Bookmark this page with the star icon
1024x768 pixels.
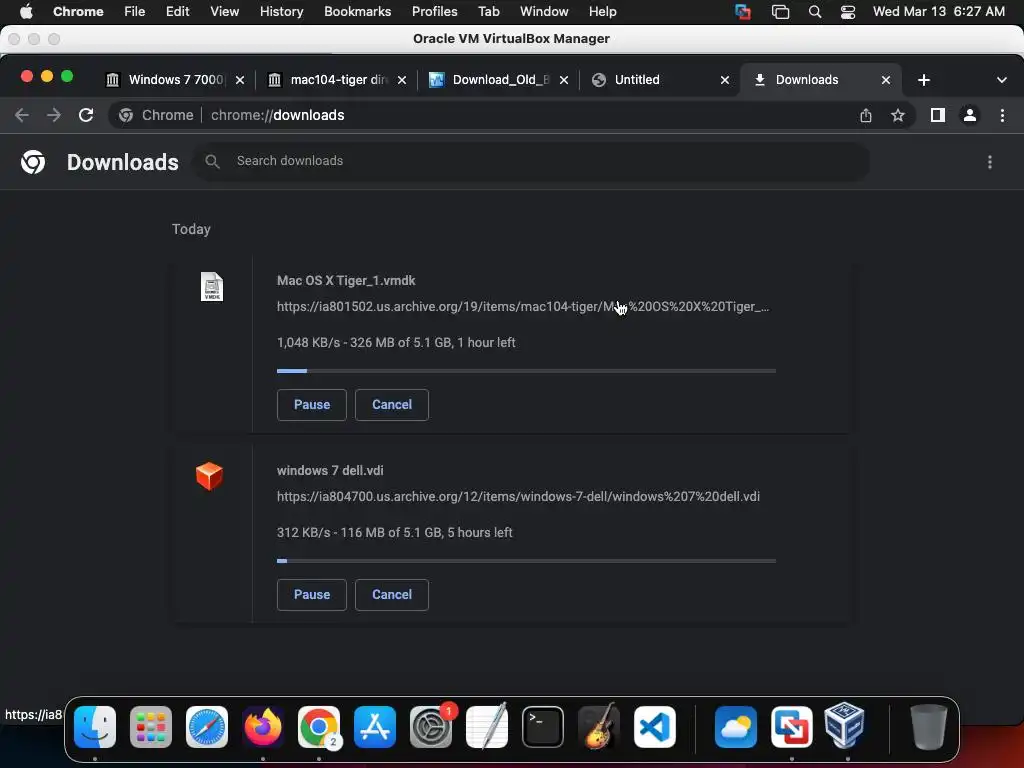(898, 116)
